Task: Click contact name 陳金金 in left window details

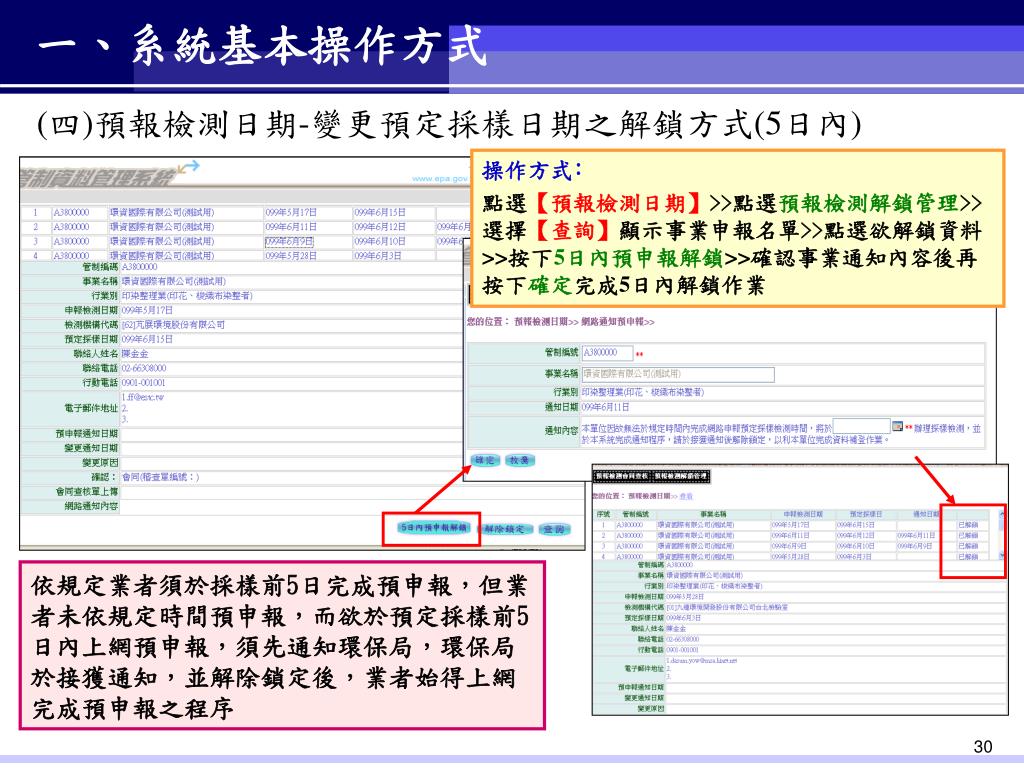Action: pos(135,354)
